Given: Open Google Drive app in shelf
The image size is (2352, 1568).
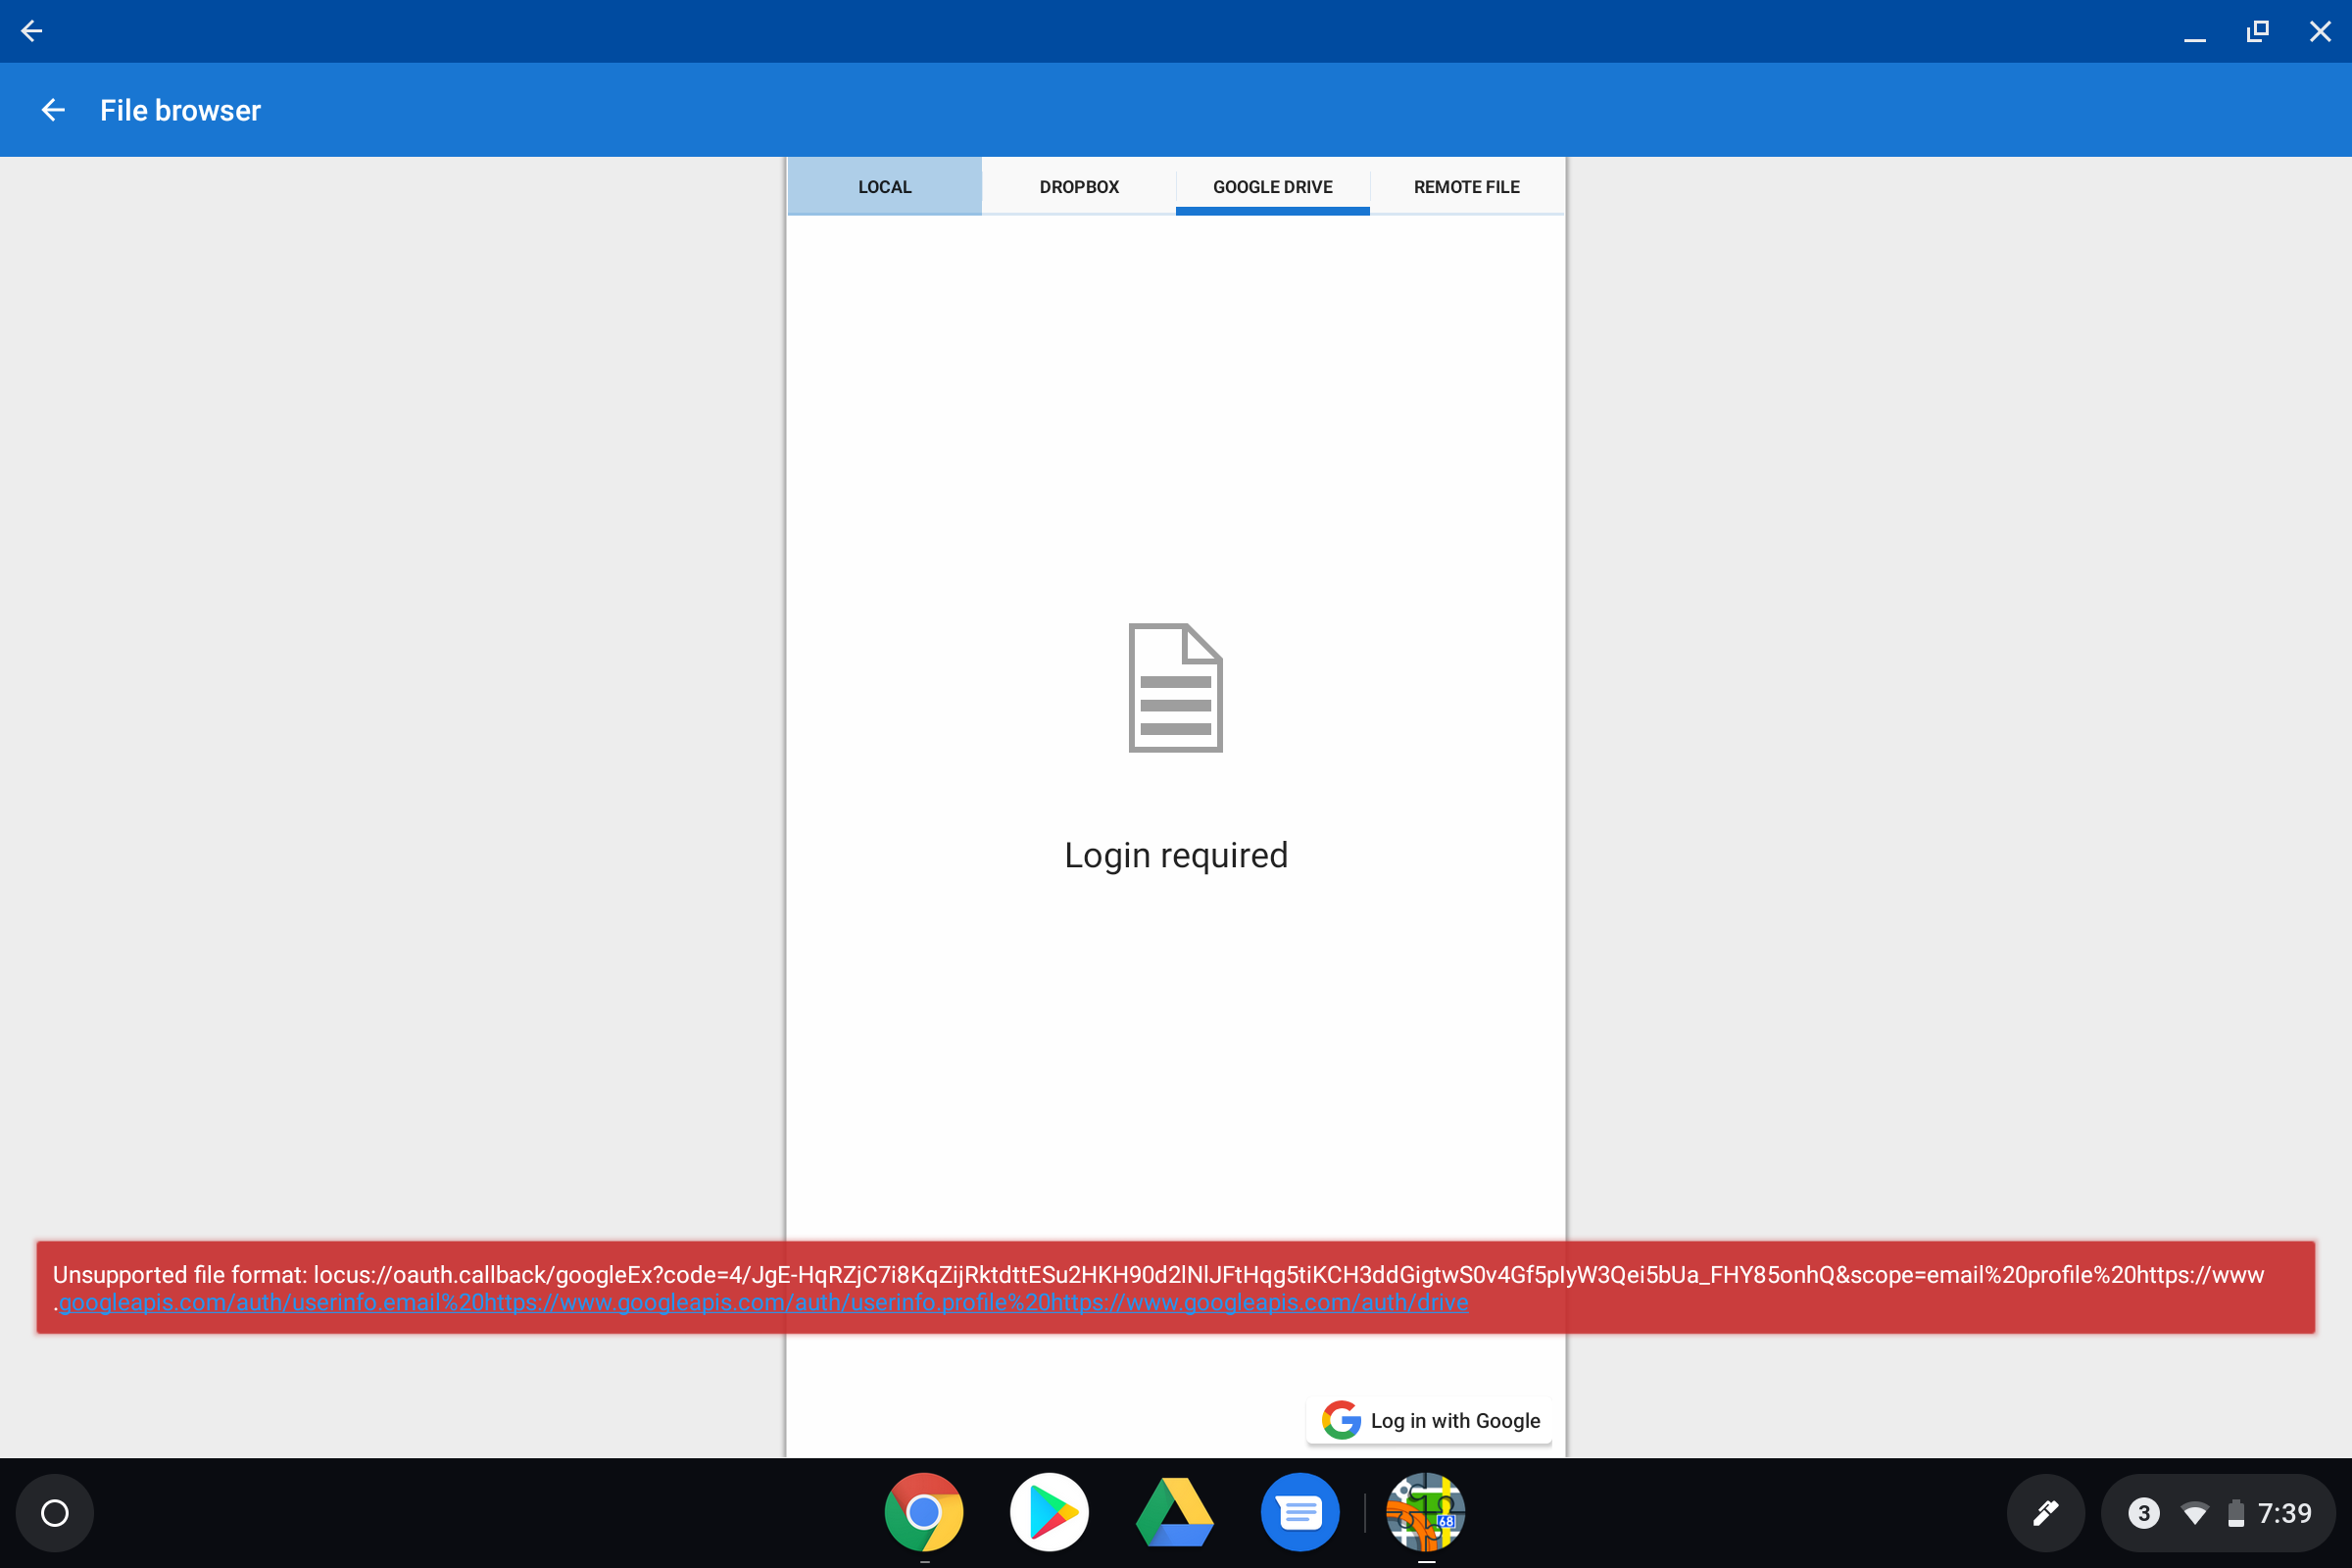Looking at the screenshot, I should click(x=1174, y=1512).
